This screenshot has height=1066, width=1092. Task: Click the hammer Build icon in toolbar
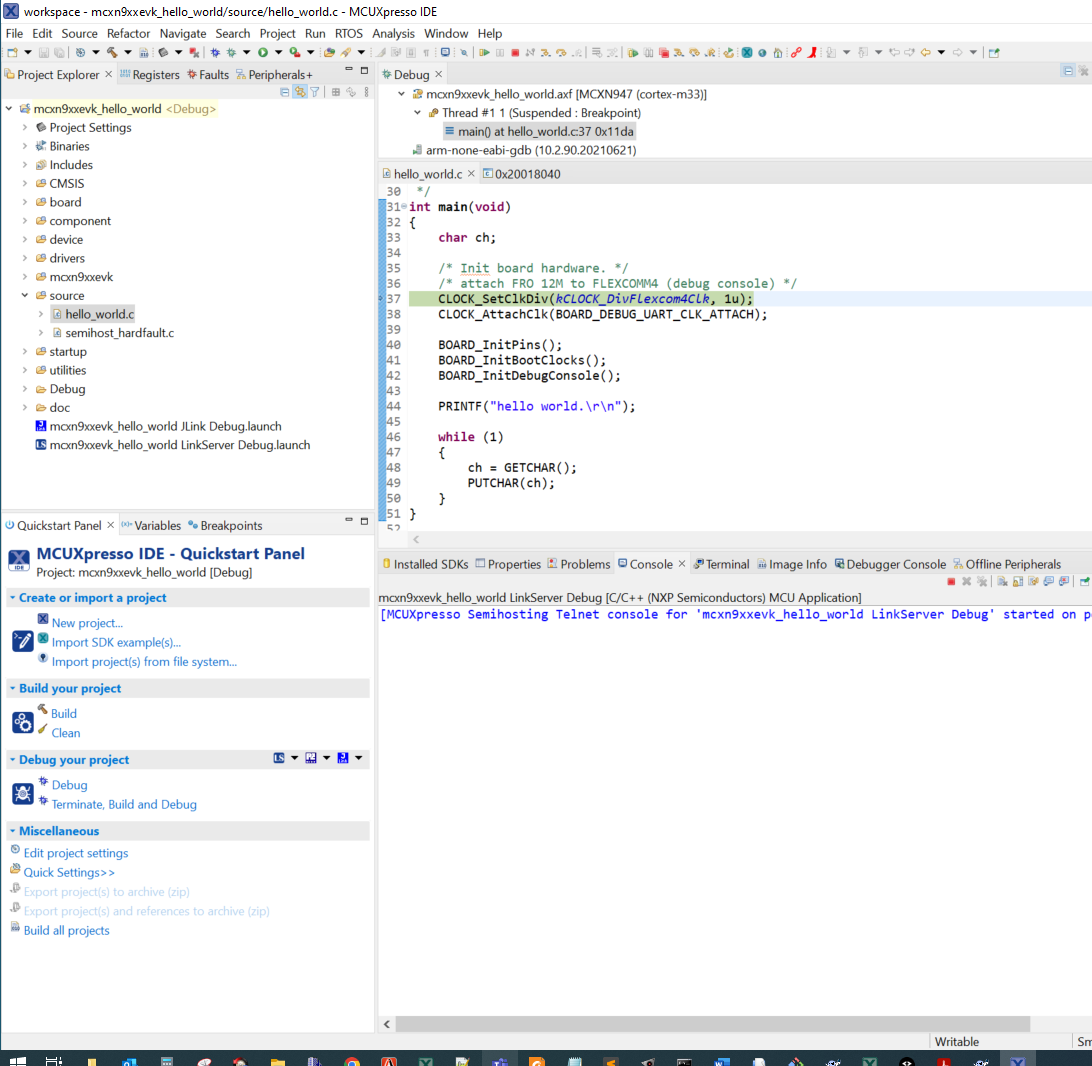(112, 52)
